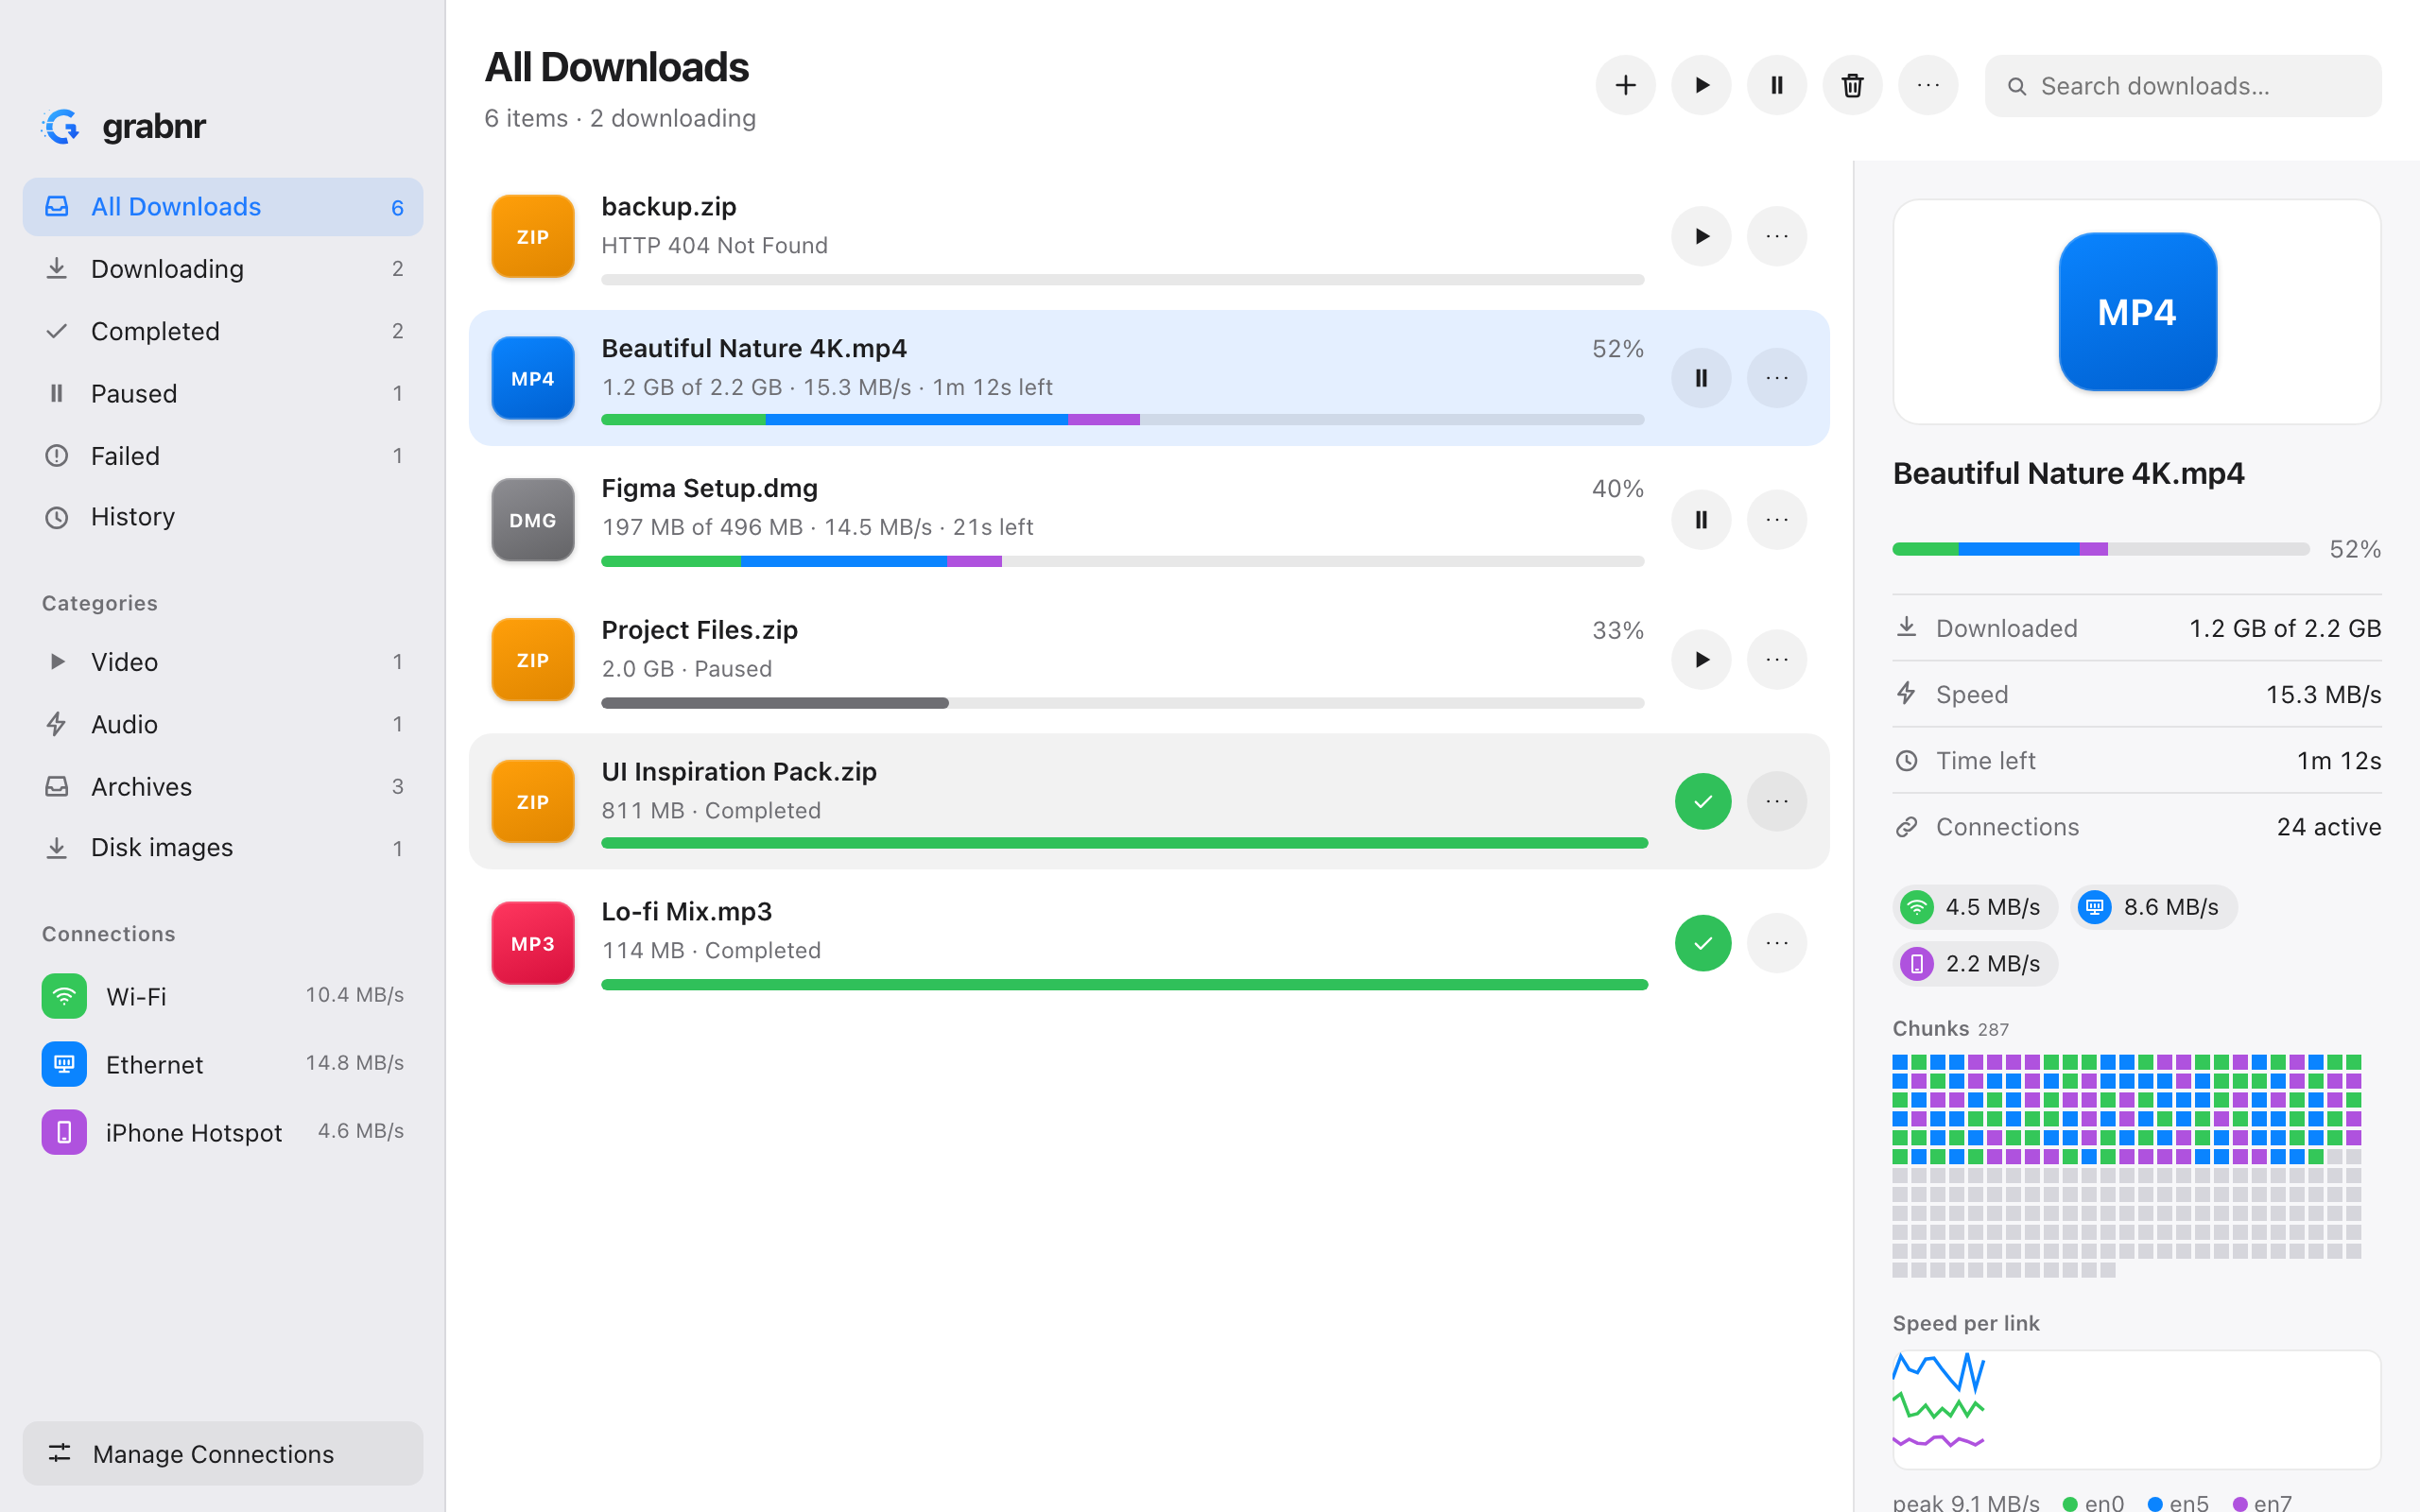Click the green completed checkmark for Lo-fi Mix.mp3
The height and width of the screenshot is (1512, 2420).
click(x=1703, y=943)
